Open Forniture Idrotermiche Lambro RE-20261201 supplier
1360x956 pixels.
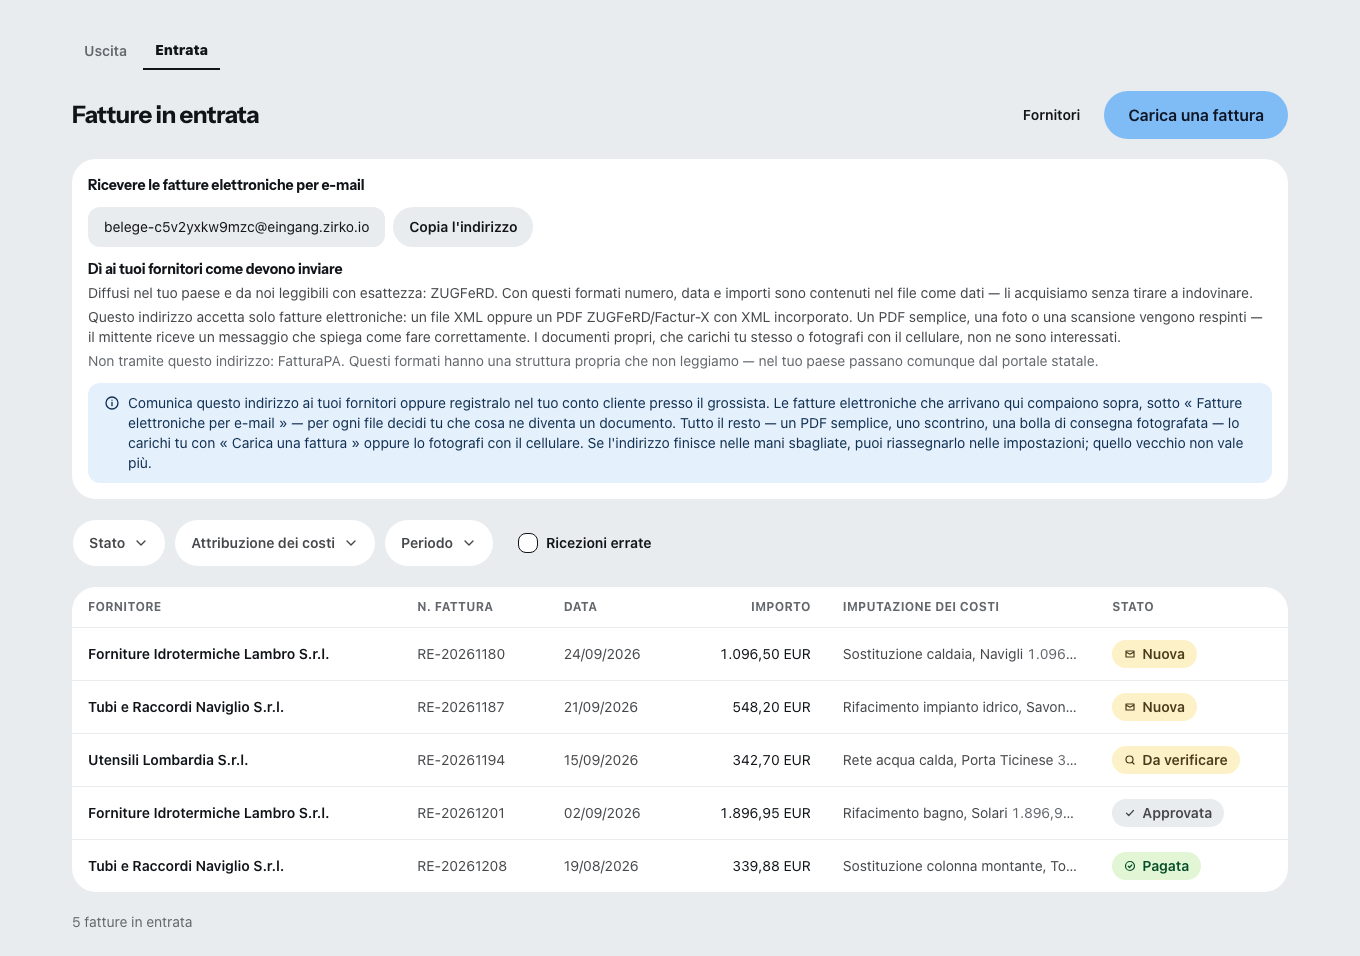click(x=208, y=813)
